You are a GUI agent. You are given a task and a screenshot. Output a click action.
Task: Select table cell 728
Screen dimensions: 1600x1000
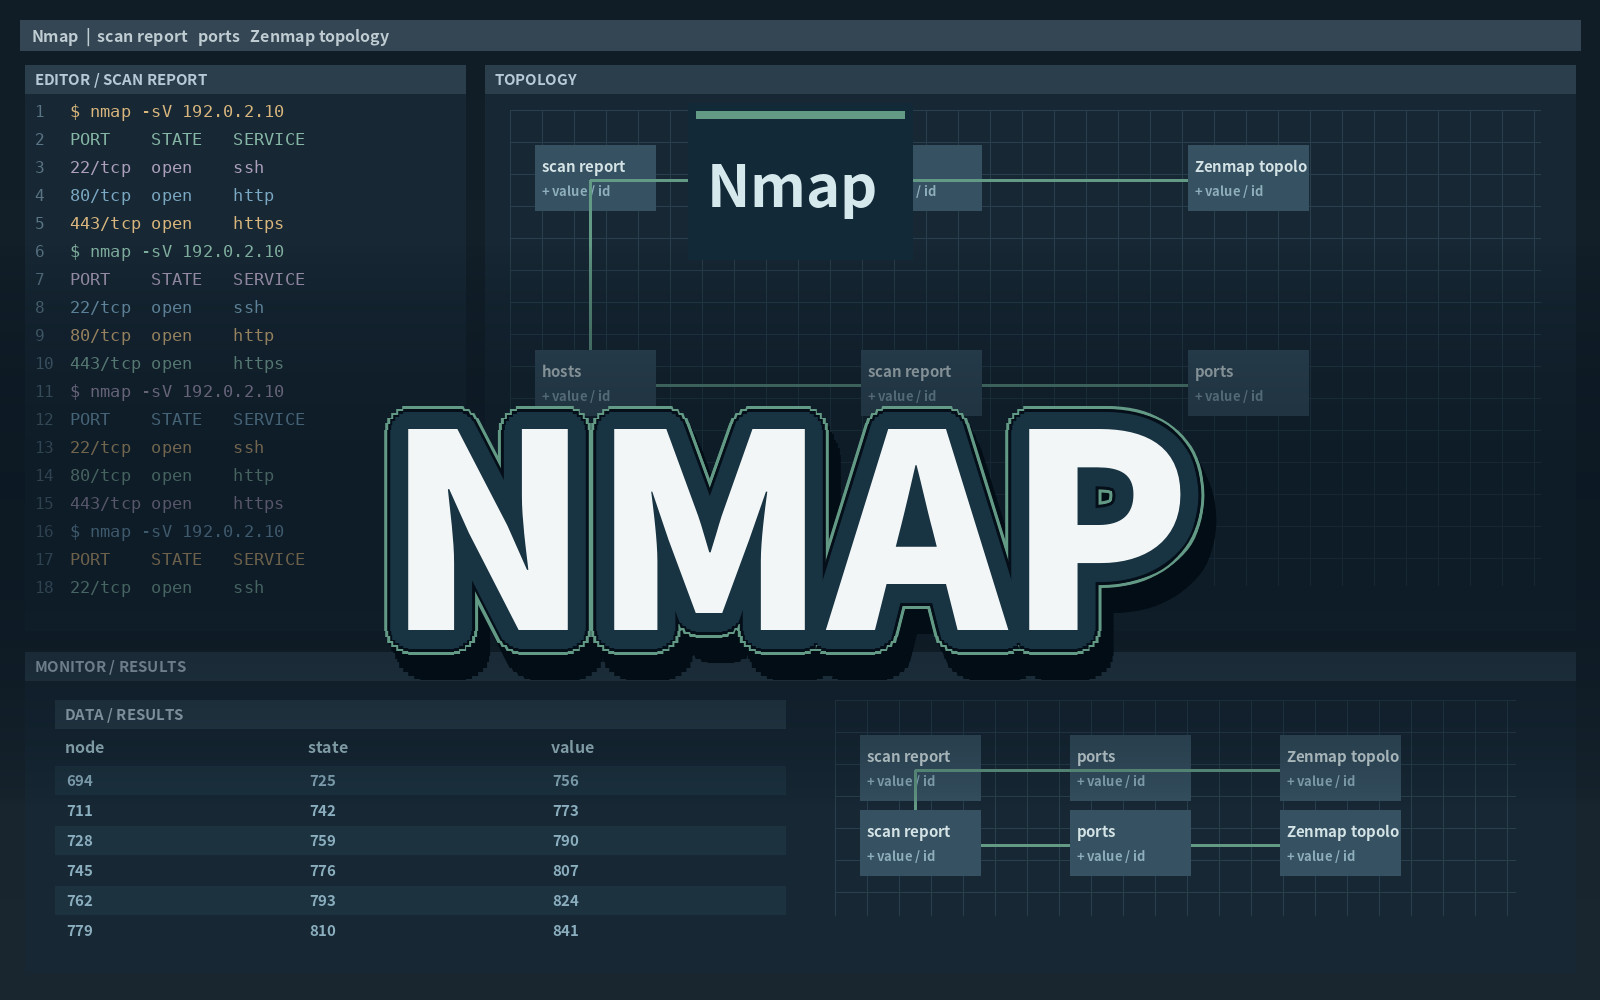(80, 840)
